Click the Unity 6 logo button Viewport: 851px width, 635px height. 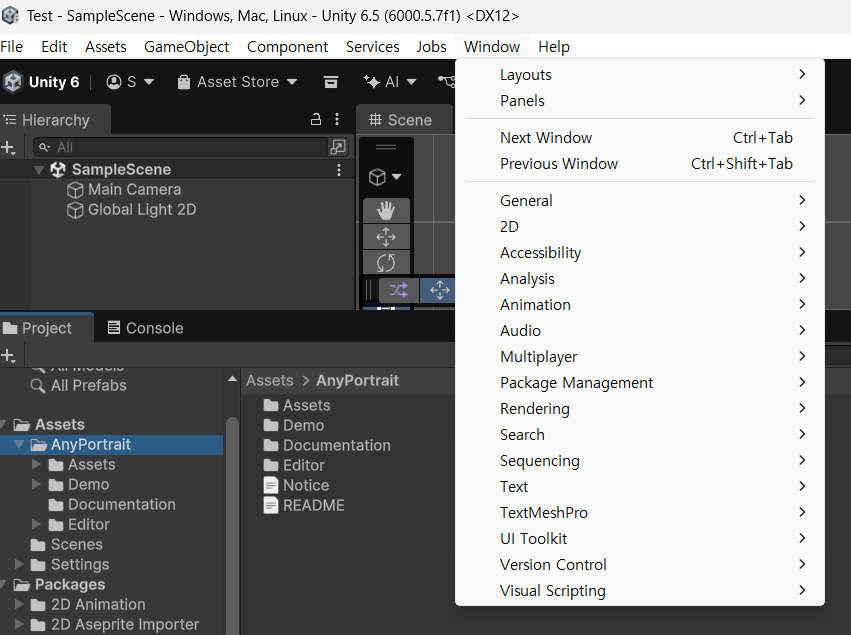[x=41, y=82]
